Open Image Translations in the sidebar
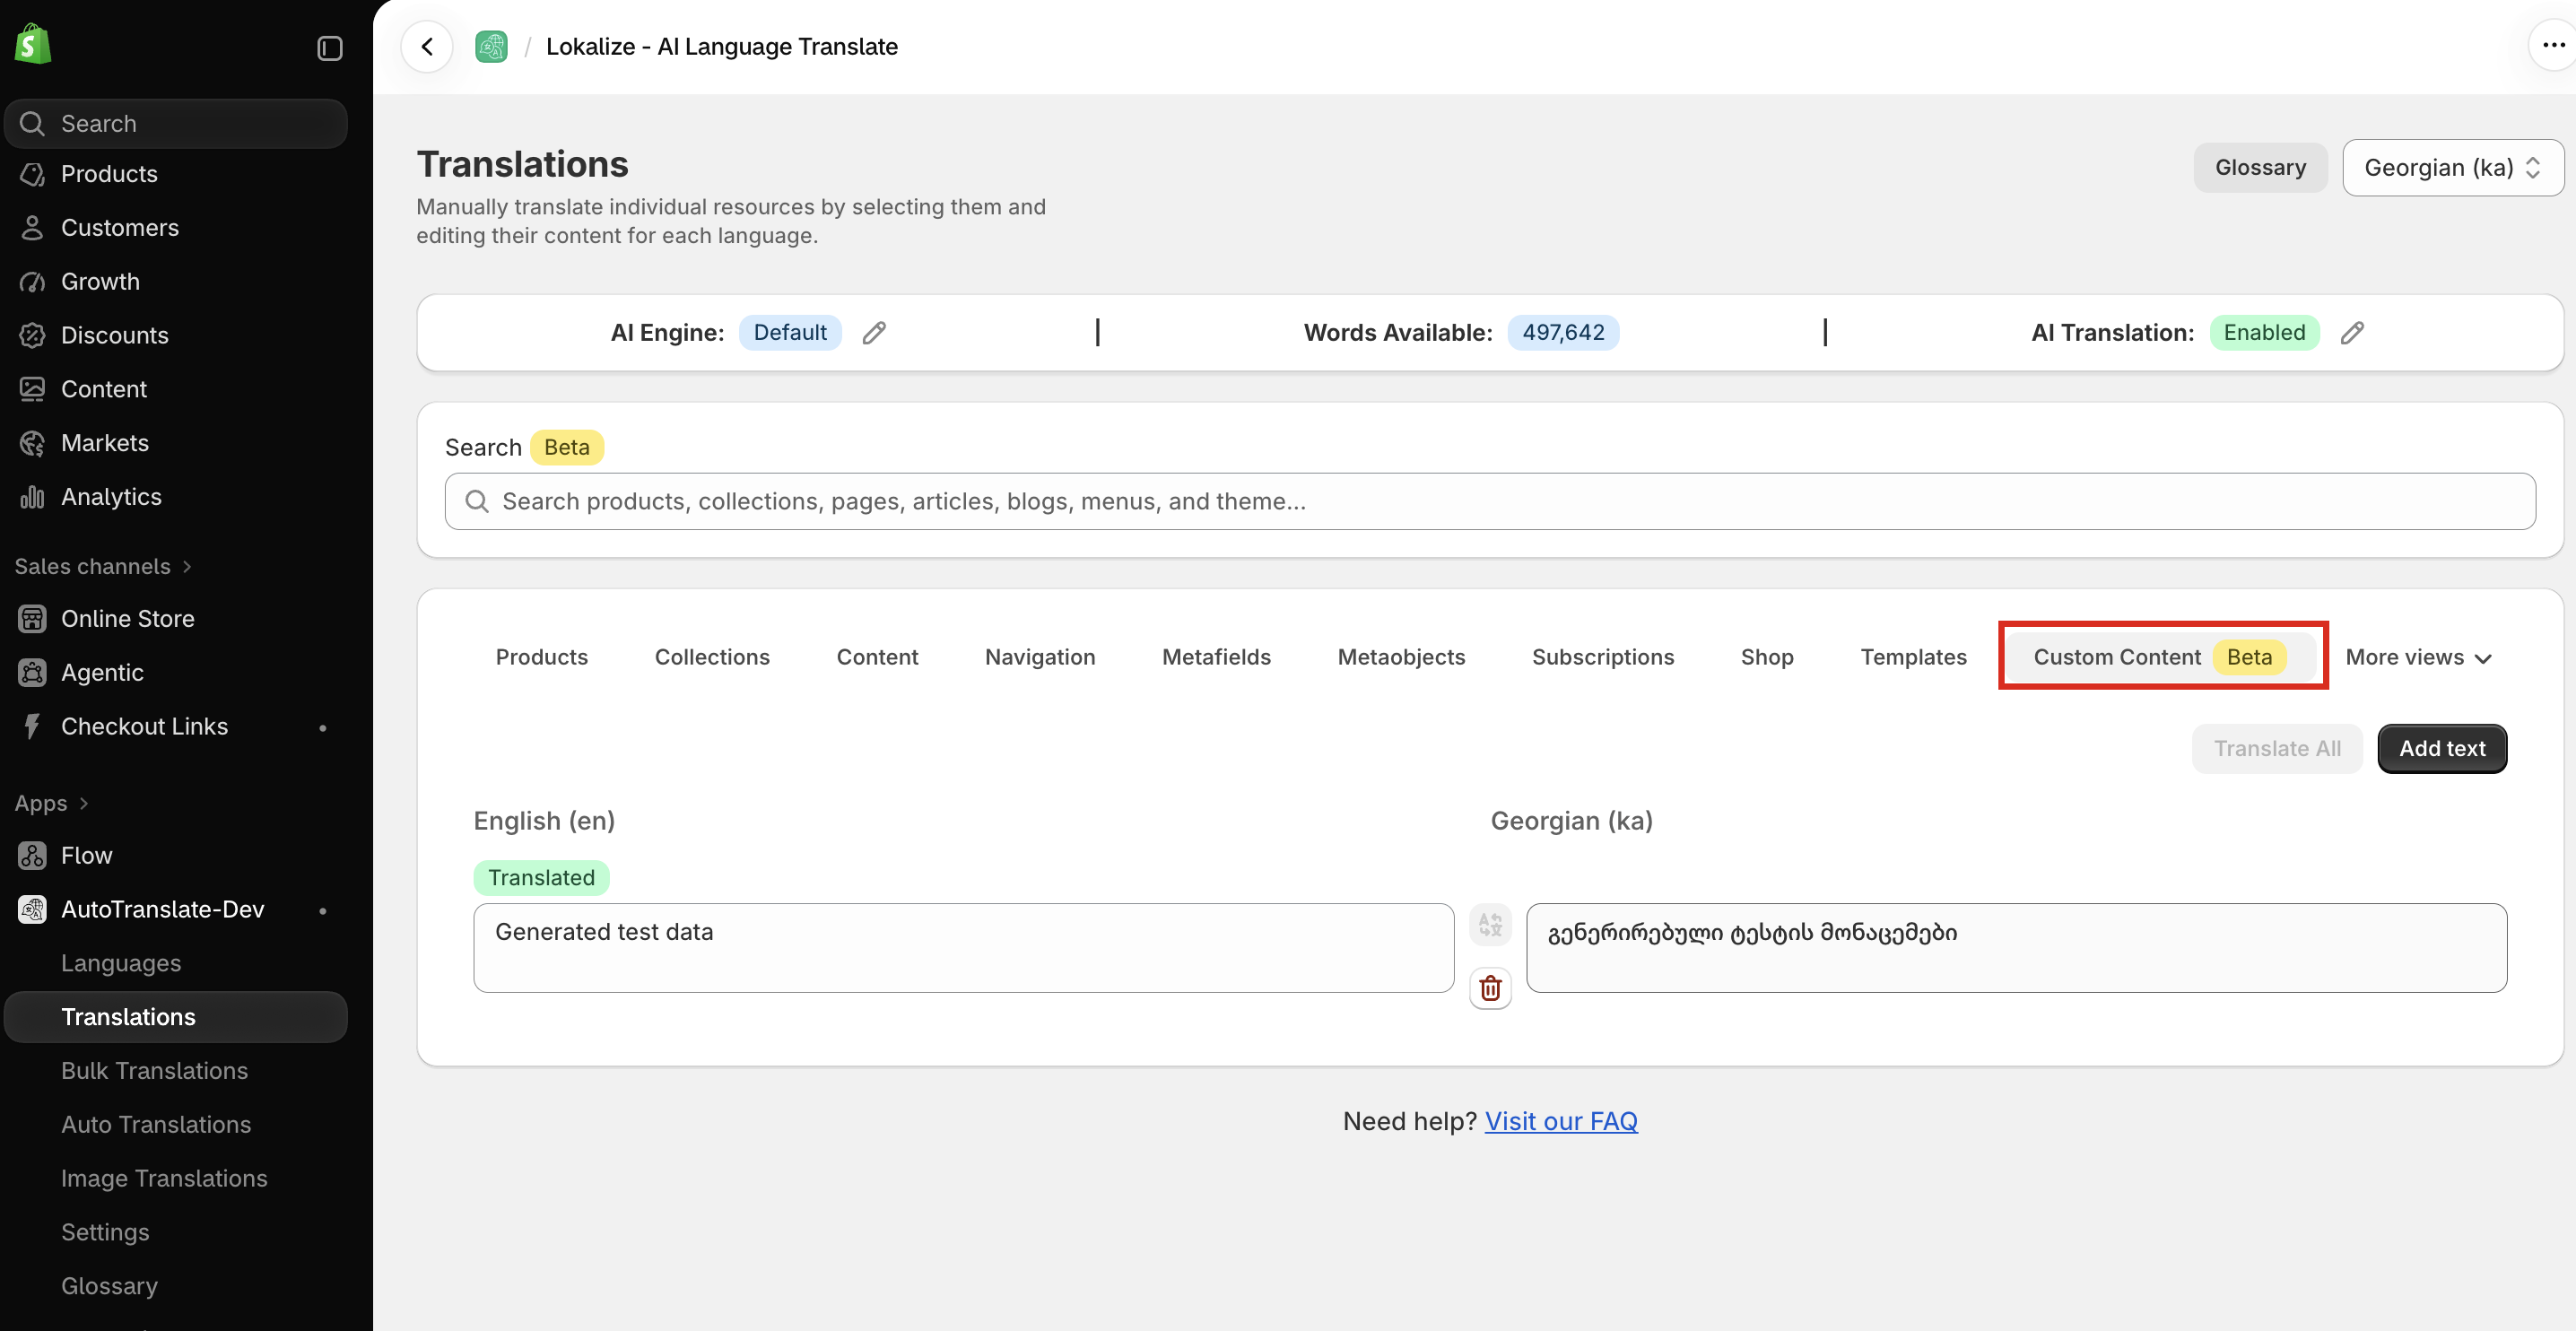 tap(164, 1179)
